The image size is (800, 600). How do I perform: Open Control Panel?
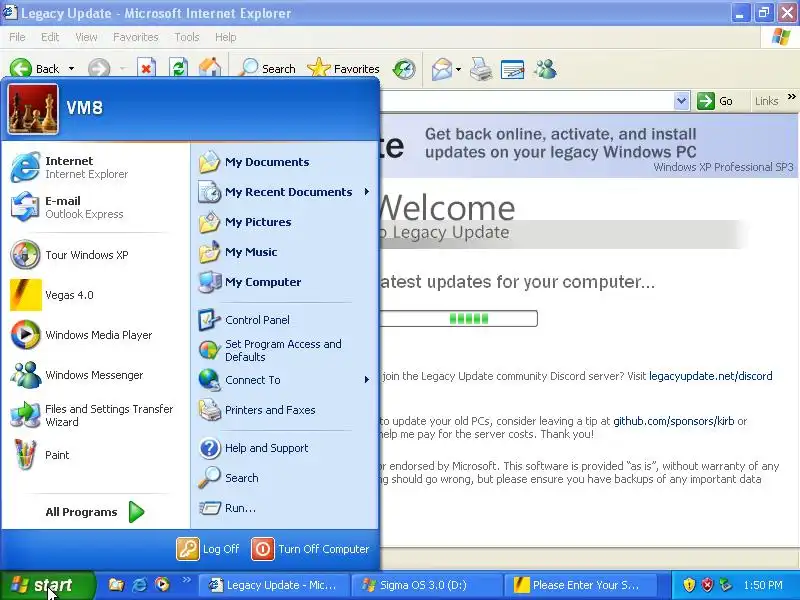[x=284, y=320]
